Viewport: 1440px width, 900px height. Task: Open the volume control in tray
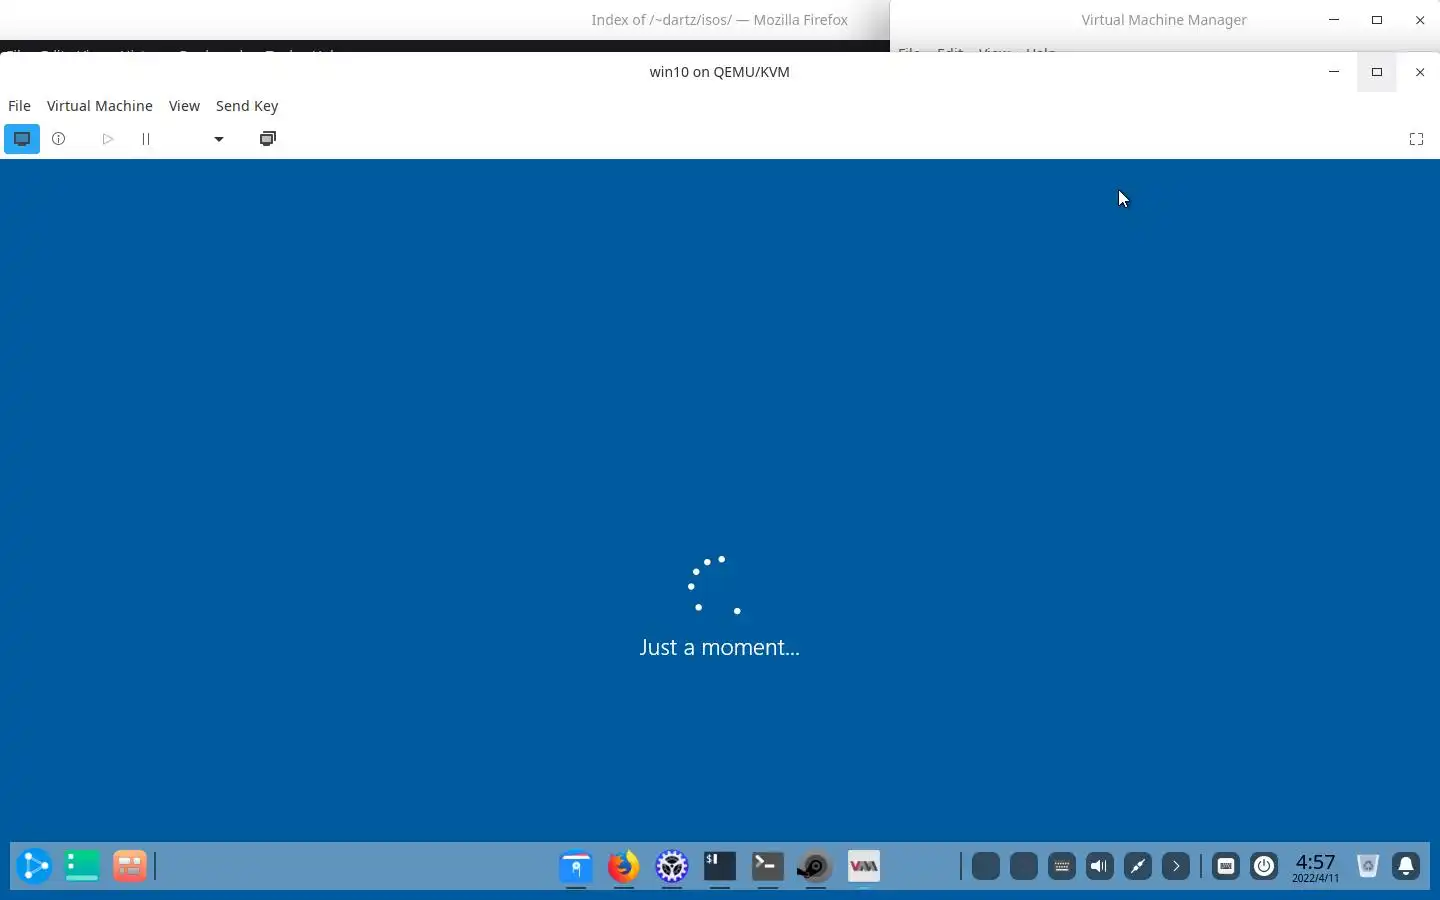point(1100,866)
